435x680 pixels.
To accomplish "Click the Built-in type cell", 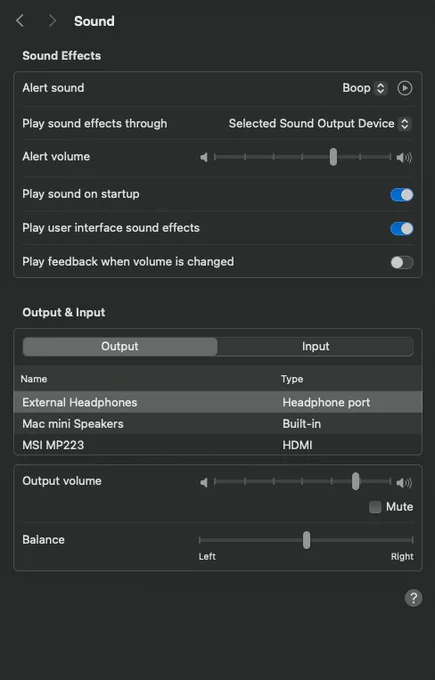I will [x=301, y=424].
